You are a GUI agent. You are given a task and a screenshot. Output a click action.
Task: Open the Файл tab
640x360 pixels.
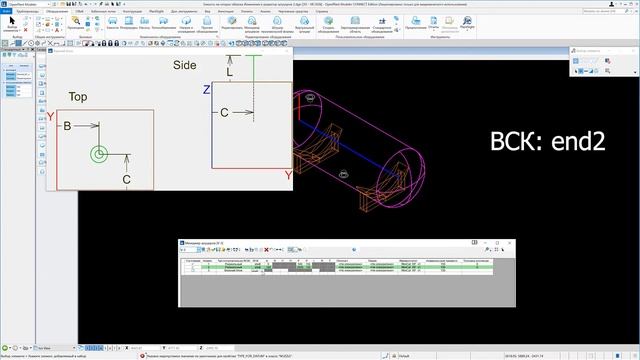pos(6,11)
